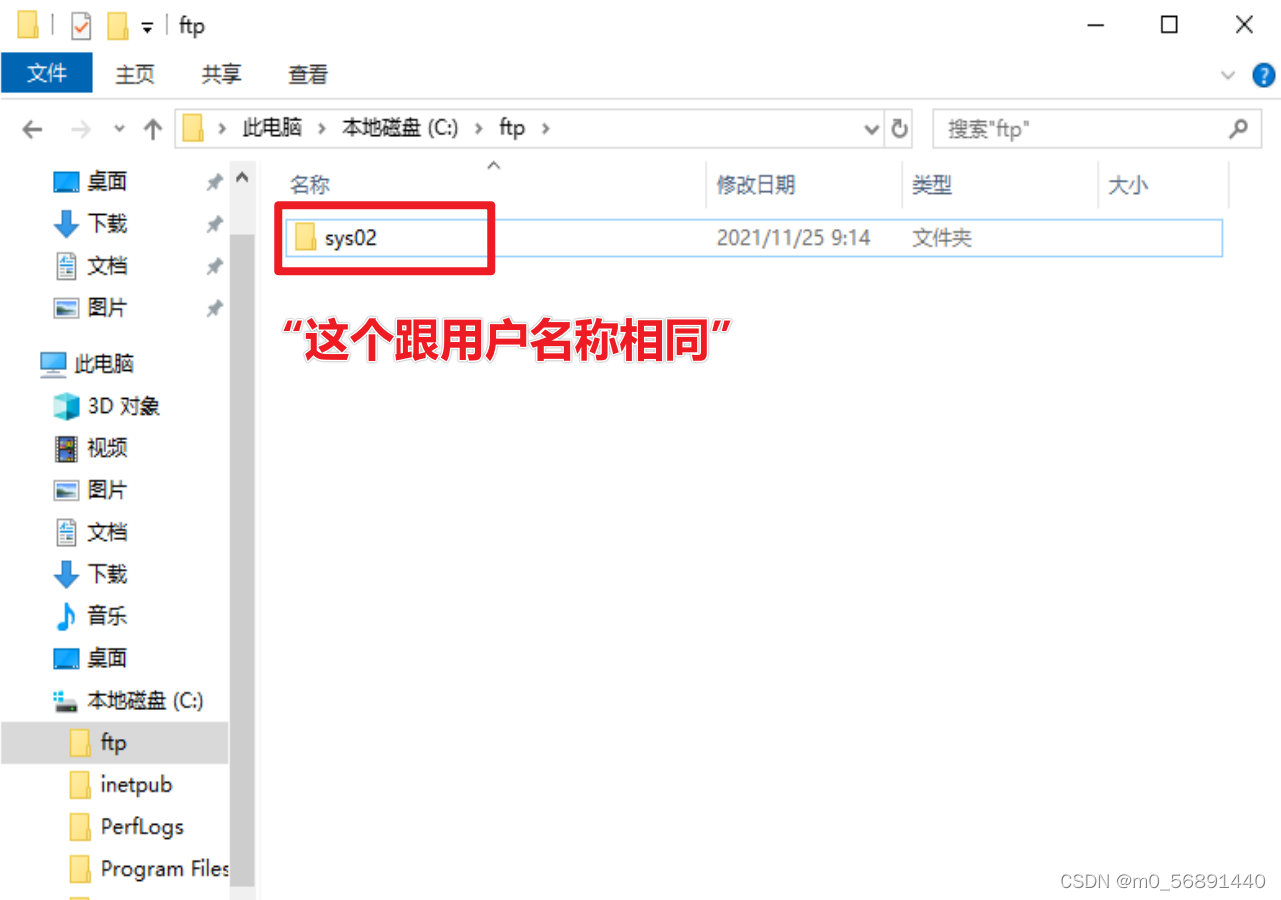Sort files by clicking the 修改日期 column header
Screen dimensions: 1281x900
tap(756, 185)
